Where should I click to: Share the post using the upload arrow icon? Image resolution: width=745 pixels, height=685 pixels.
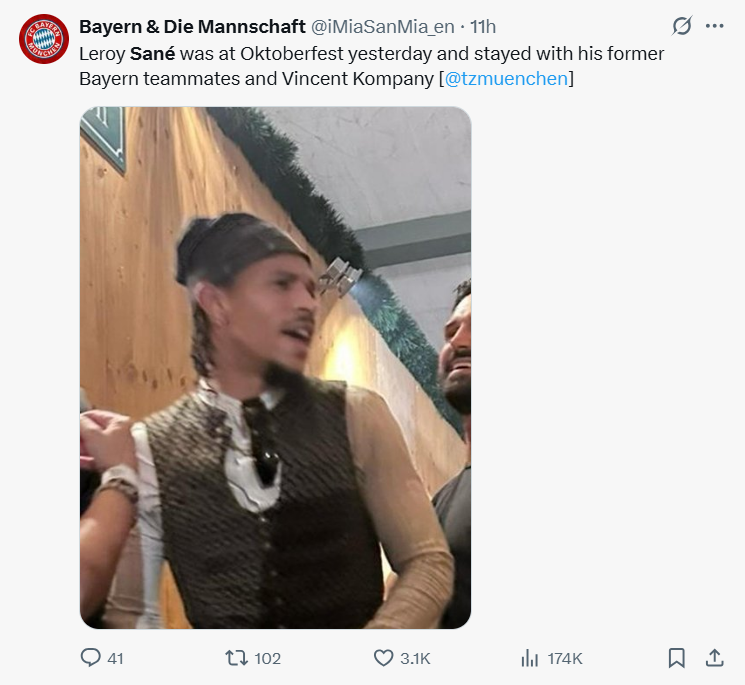point(714,658)
